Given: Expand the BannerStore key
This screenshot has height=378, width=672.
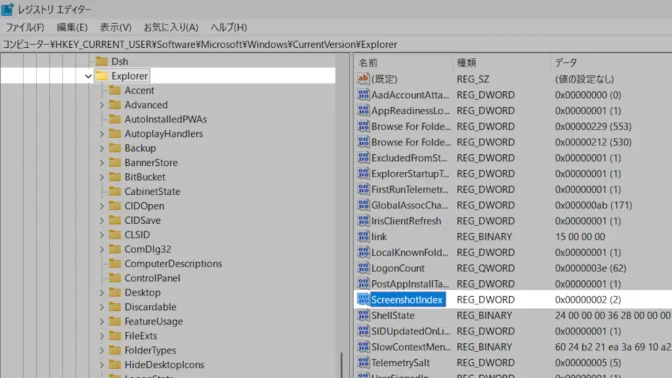Looking at the screenshot, I should pyautogui.click(x=102, y=163).
